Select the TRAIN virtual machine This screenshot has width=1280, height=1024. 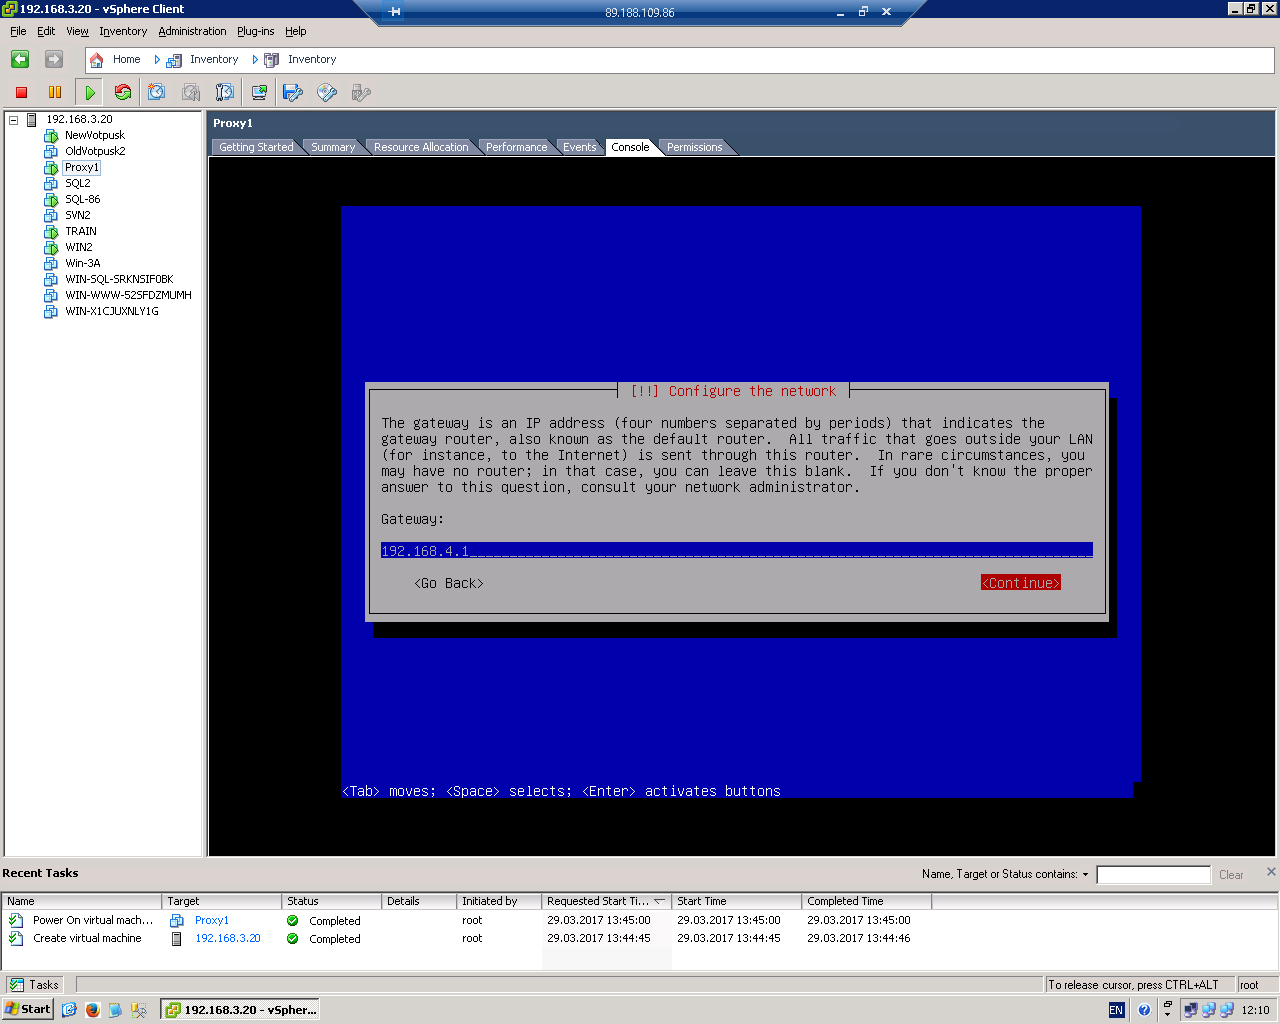point(81,231)
